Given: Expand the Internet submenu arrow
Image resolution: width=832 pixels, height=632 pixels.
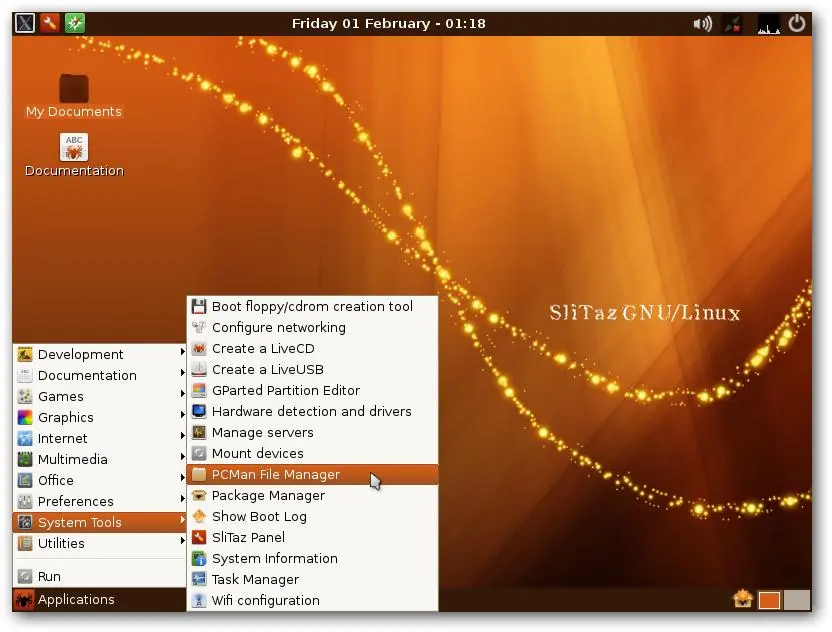Looking at the screenshot, I should [x=182, y=435].
